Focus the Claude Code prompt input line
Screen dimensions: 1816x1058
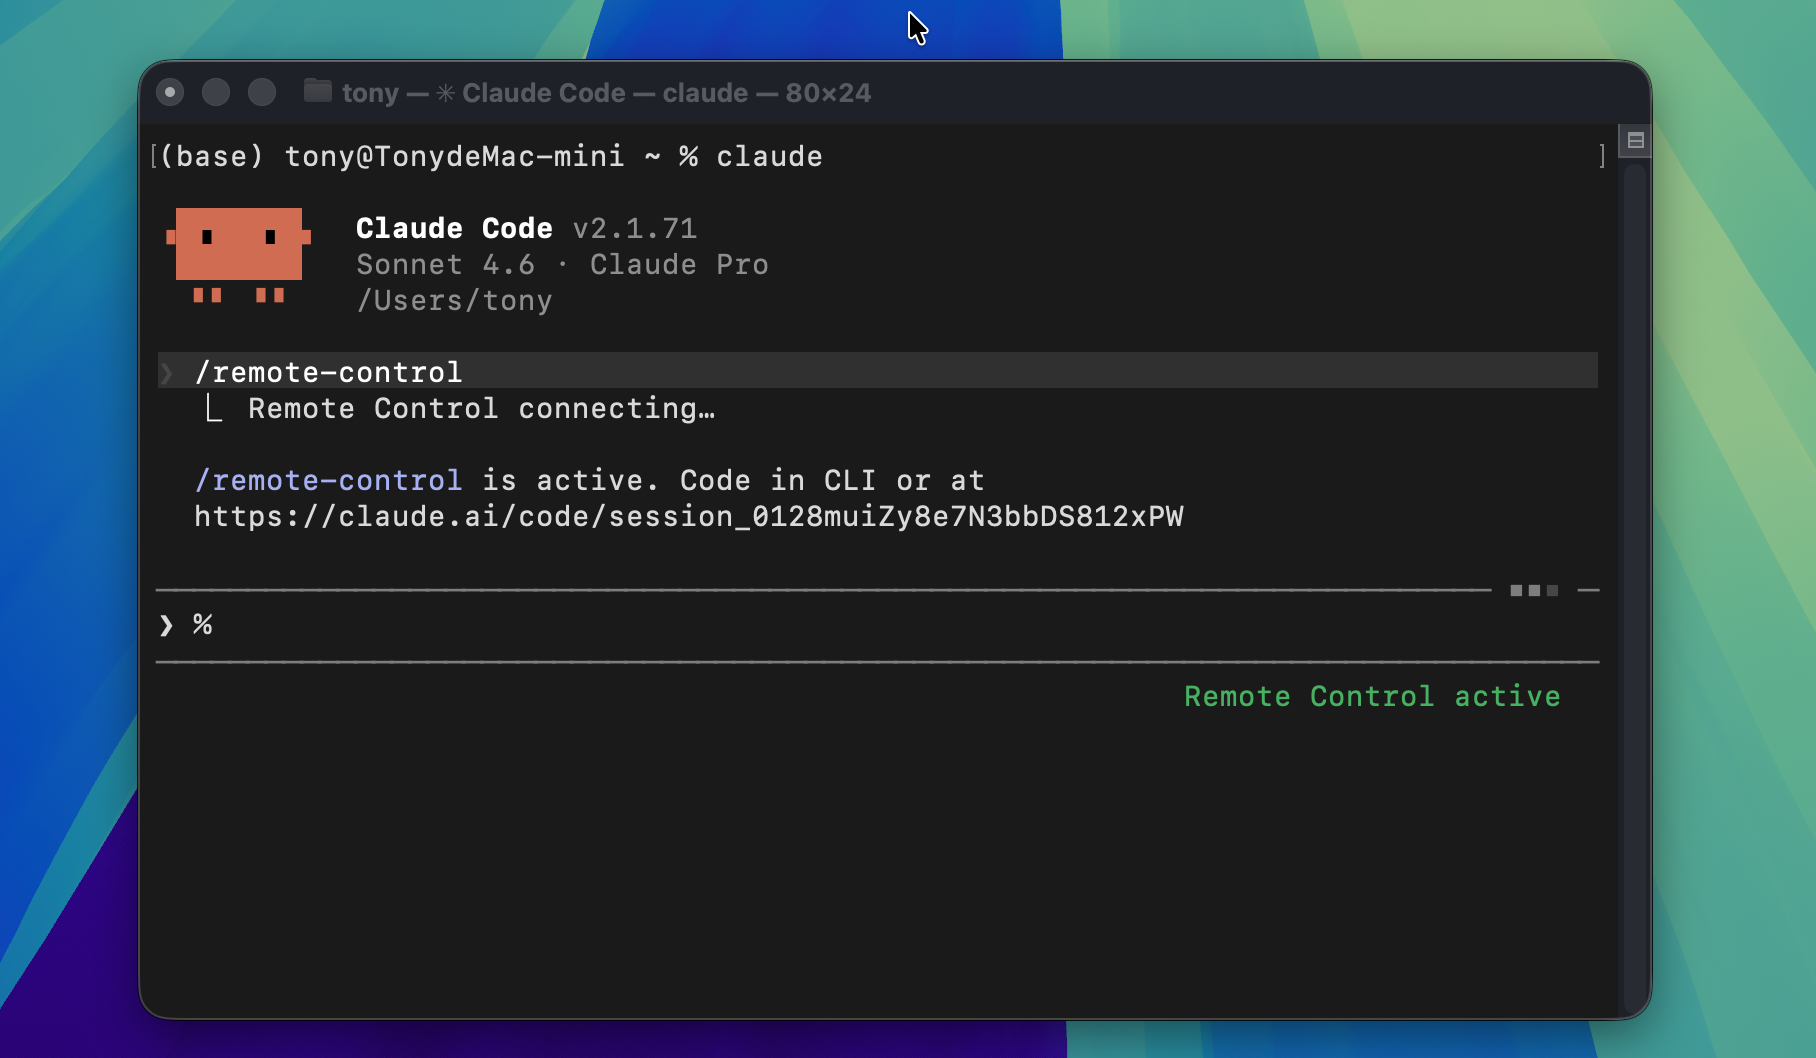click(x=800, y=625)
